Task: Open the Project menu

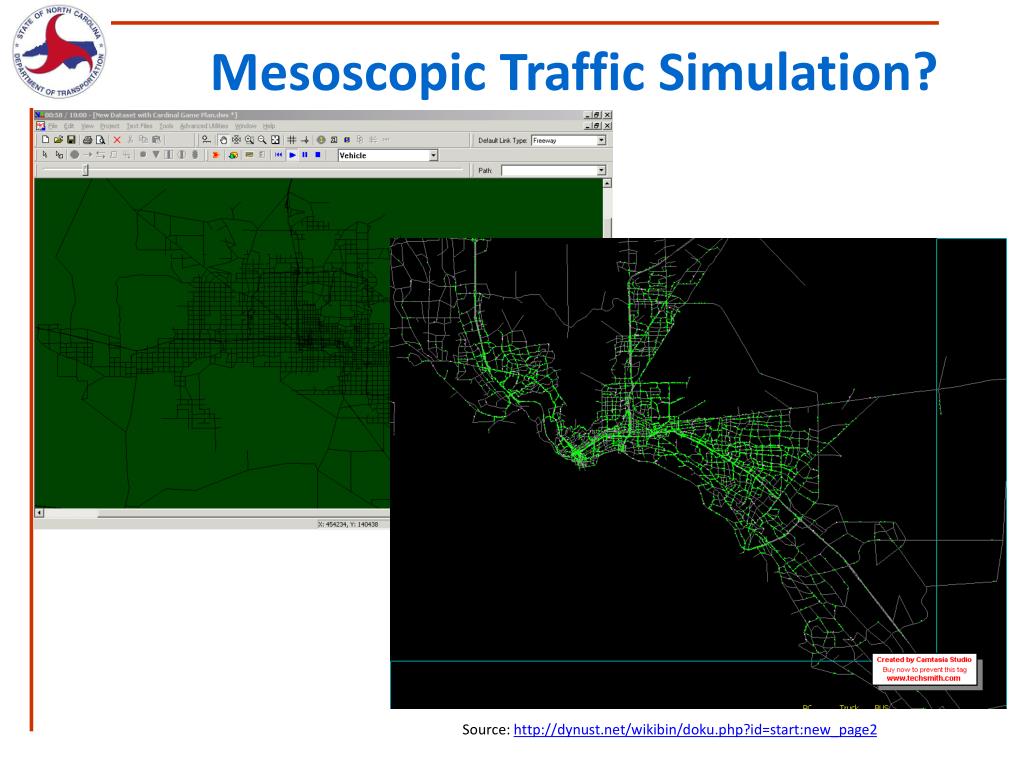Action: [x=110, y=126]
